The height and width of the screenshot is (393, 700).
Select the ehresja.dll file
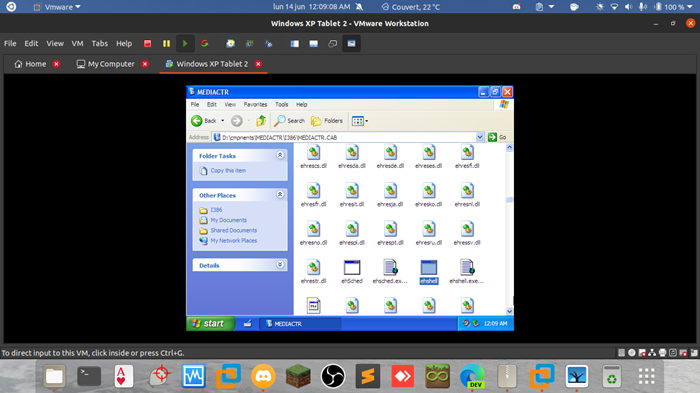390,195
